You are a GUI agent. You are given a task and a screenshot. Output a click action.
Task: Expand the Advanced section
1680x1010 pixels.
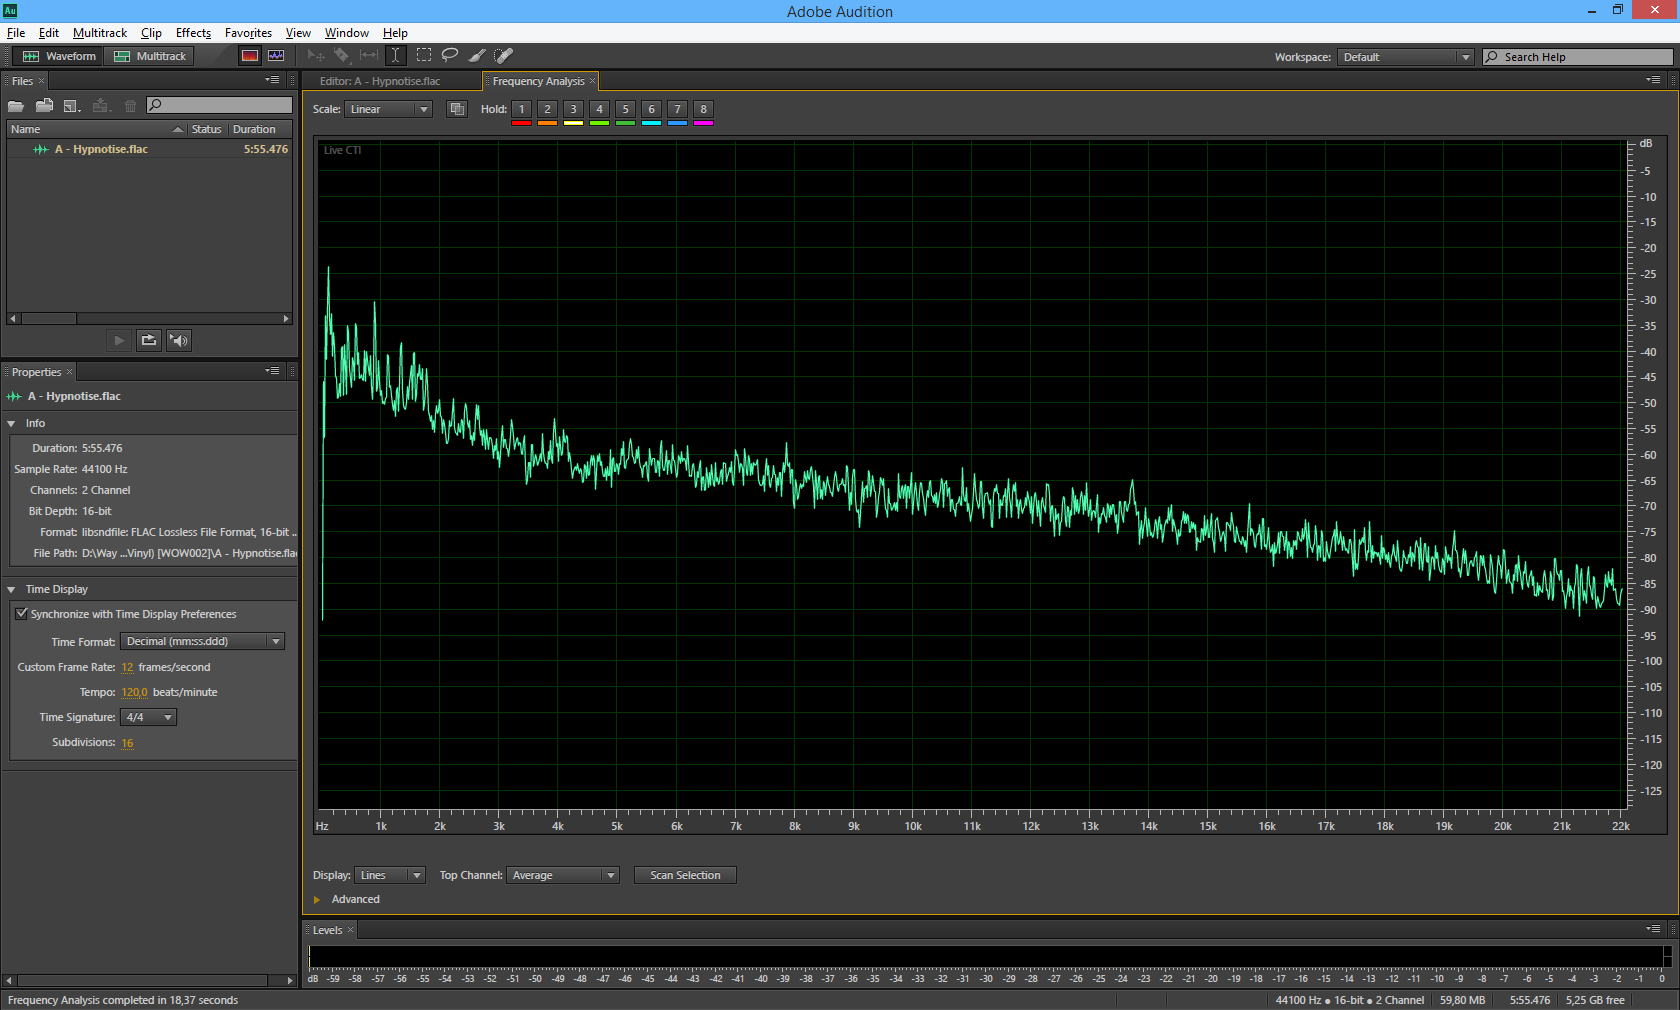click(x=318, y=900)
